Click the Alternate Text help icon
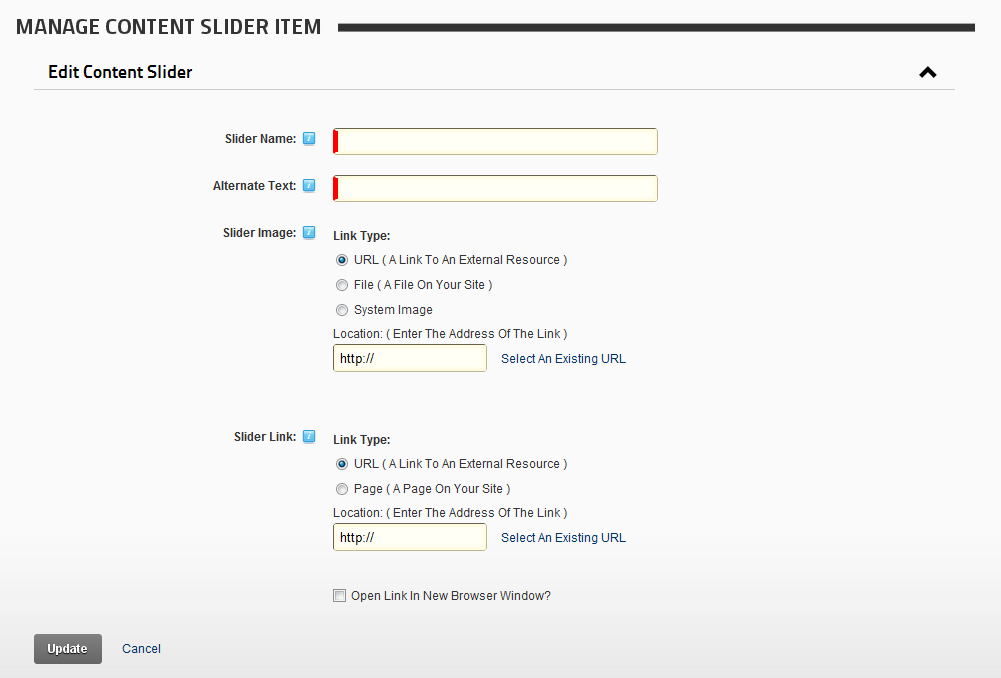1001x678 pixels. [x=309, y=186]
